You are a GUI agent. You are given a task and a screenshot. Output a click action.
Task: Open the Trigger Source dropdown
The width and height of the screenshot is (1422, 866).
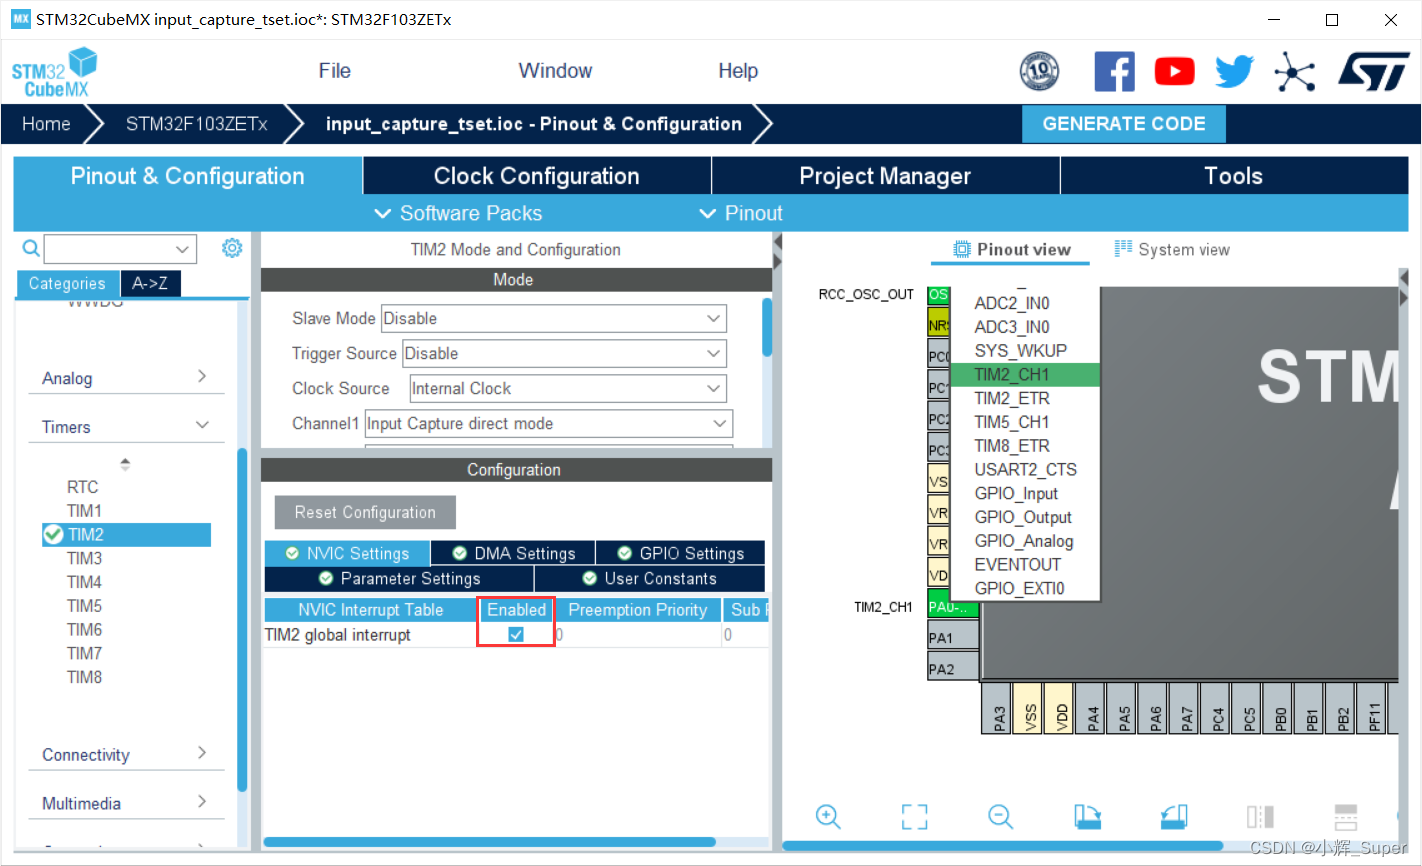tap(564, 353)
